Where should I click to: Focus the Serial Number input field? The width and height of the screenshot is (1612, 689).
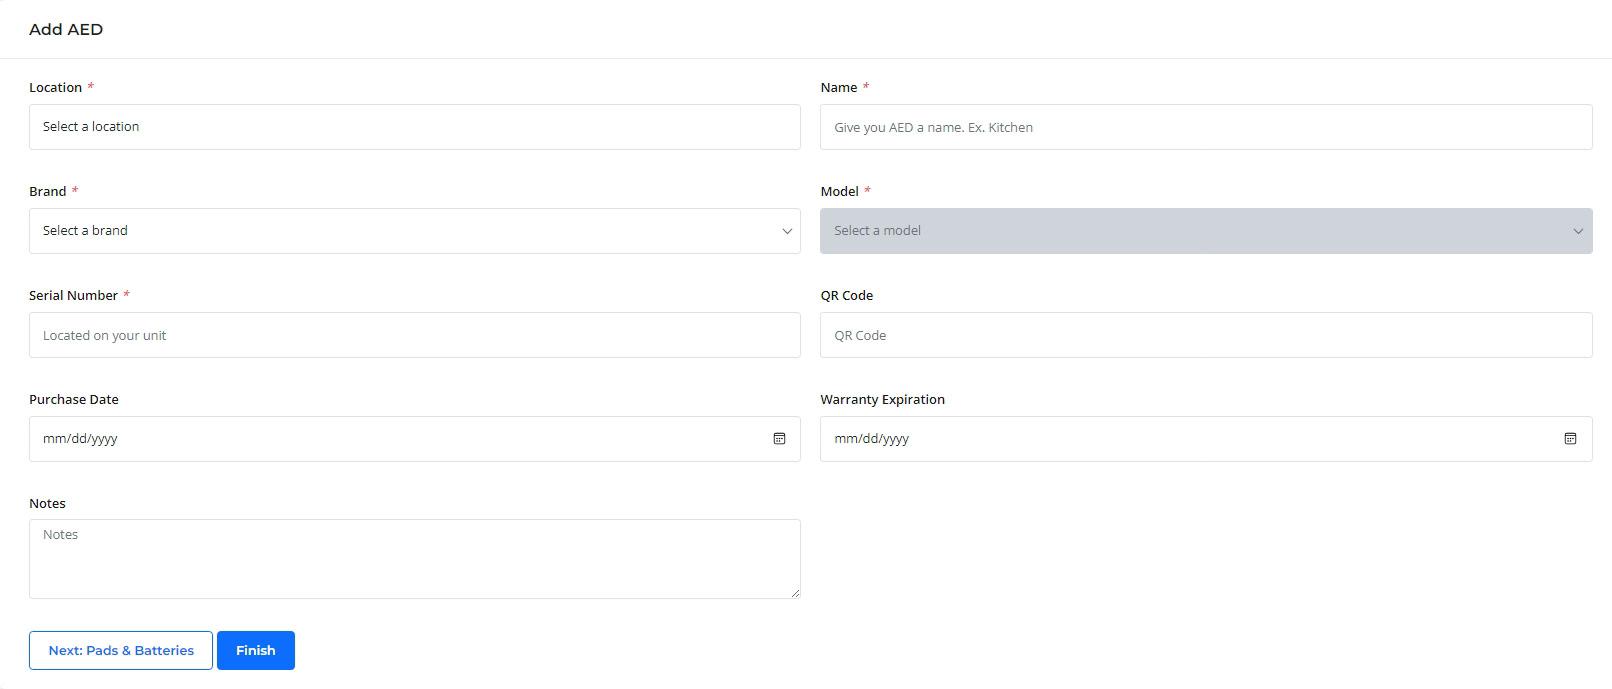pyautogui.click(x=415, y=335)
